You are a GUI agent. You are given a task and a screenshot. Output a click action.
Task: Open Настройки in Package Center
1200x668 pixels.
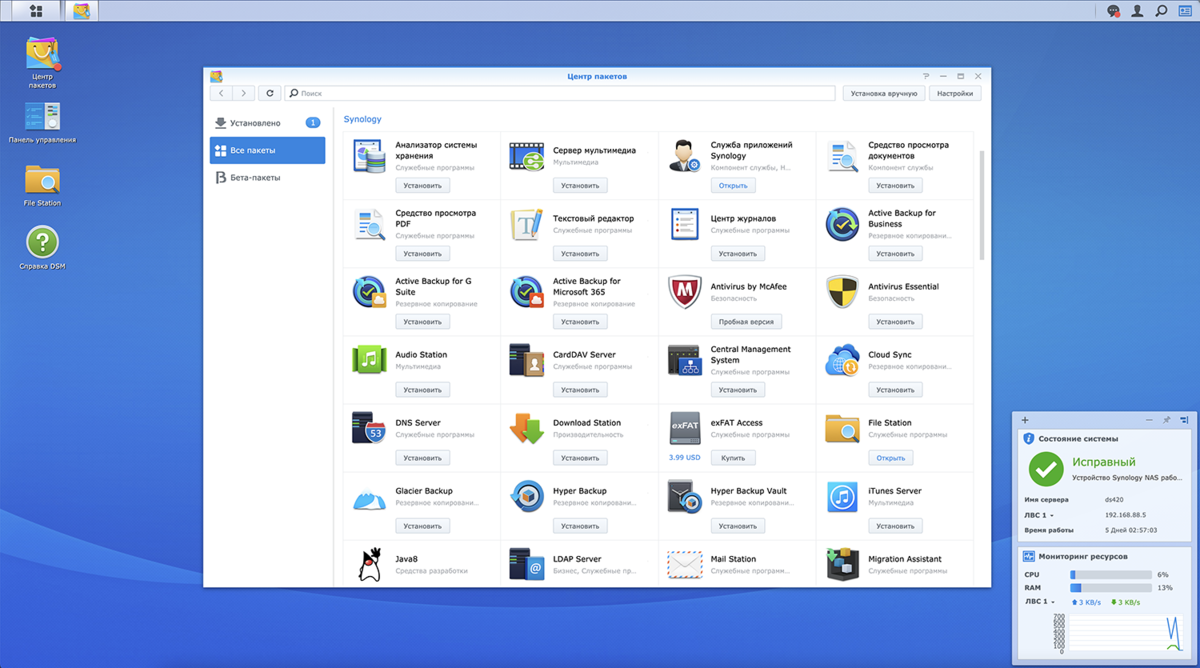tap(955, 93)
